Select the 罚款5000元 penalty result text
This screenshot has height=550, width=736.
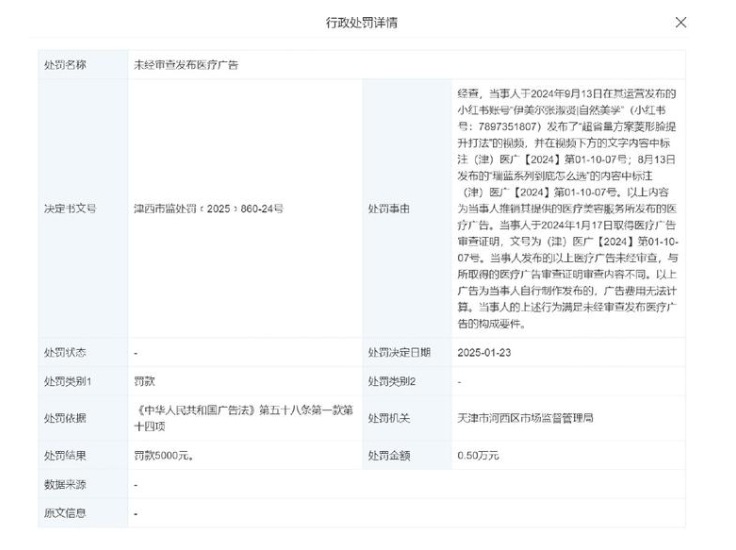click(164, 455)
